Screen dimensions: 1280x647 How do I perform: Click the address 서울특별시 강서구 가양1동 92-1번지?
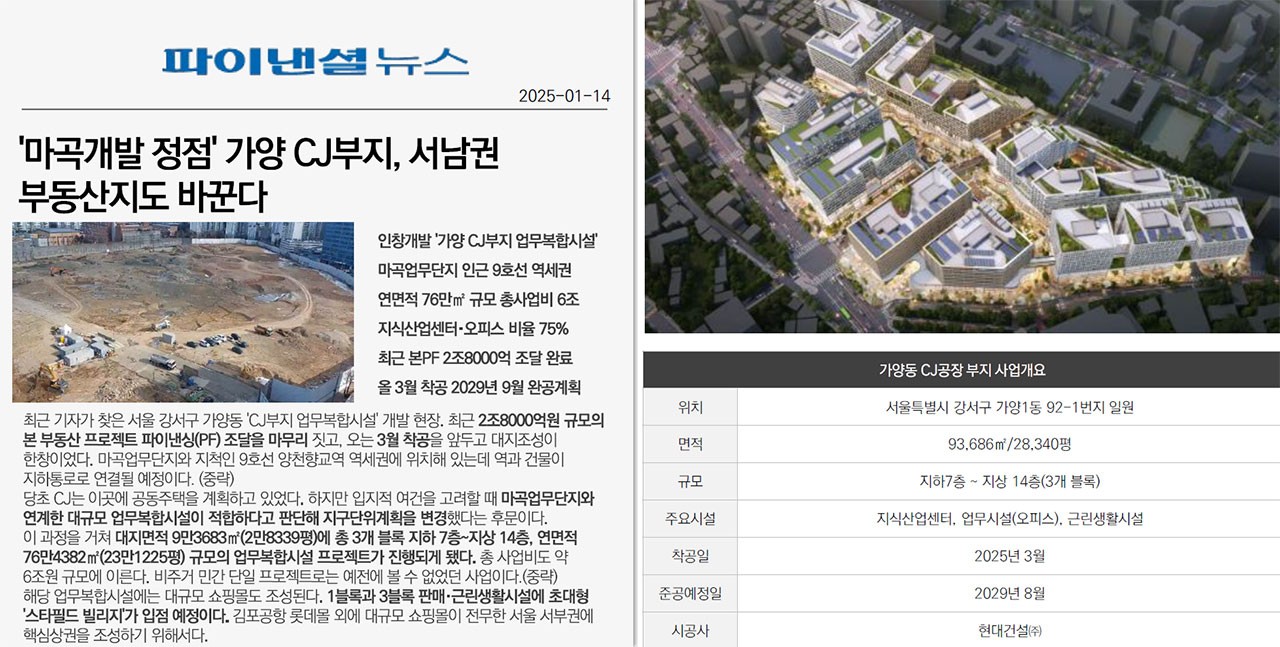click(x=960, y=407)
